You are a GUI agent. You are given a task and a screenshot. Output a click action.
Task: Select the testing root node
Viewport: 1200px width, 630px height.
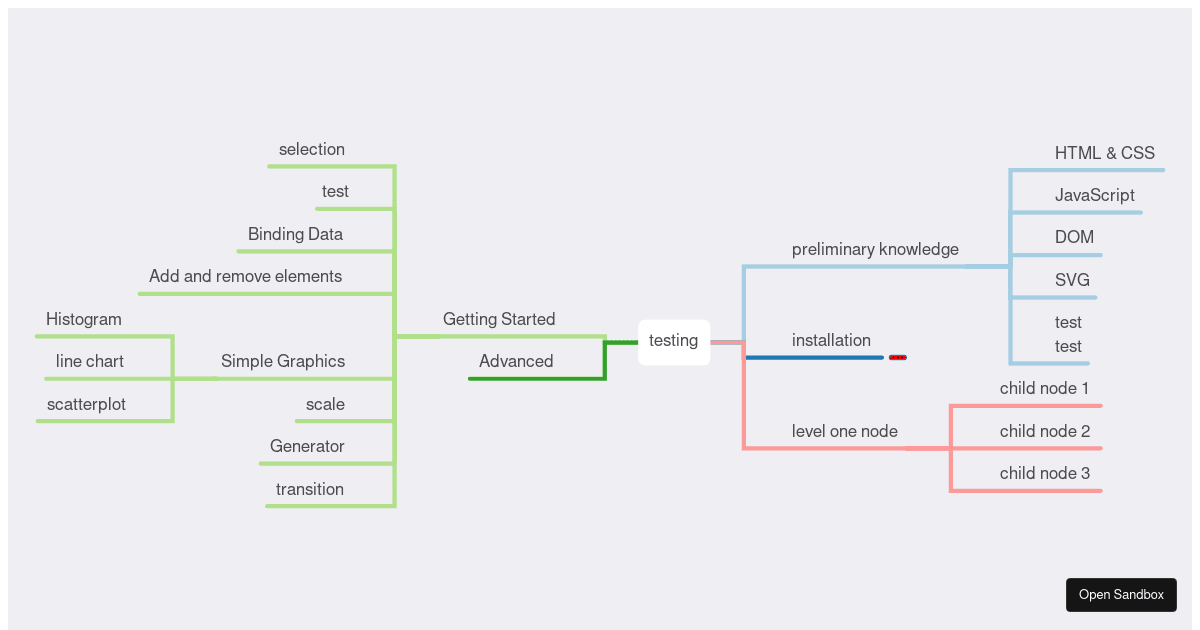(x=673, y=340)
